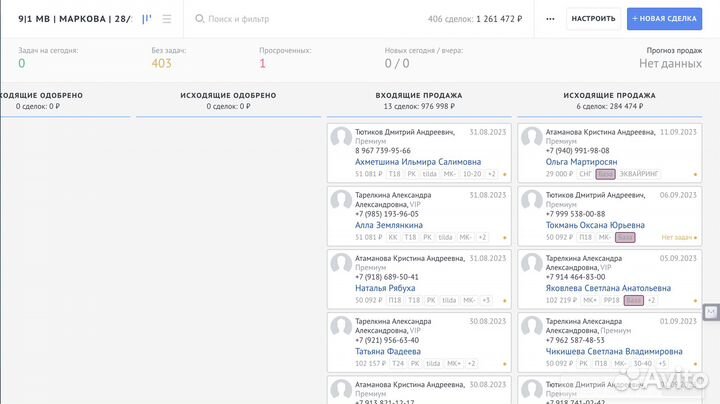Select the ВХОДЯЩИЕ ПРОДАЖА column header
The width and height of the screenshot is (720, 404).
419,95
